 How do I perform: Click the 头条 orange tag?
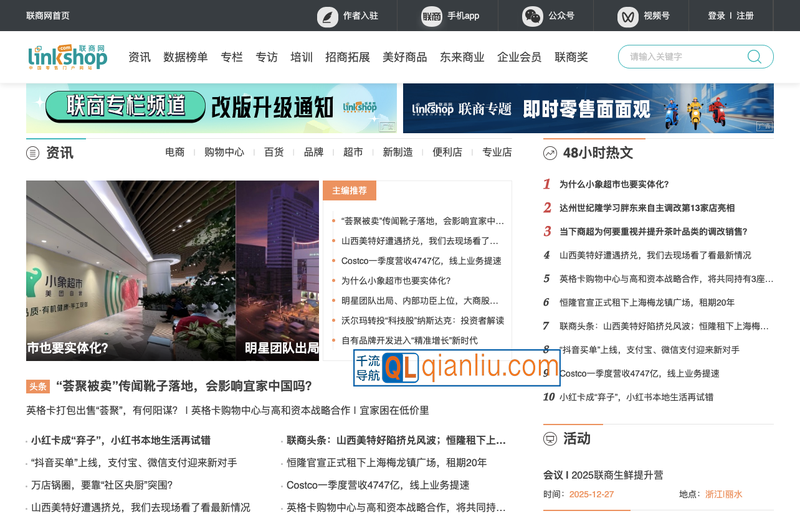[38, 386]
